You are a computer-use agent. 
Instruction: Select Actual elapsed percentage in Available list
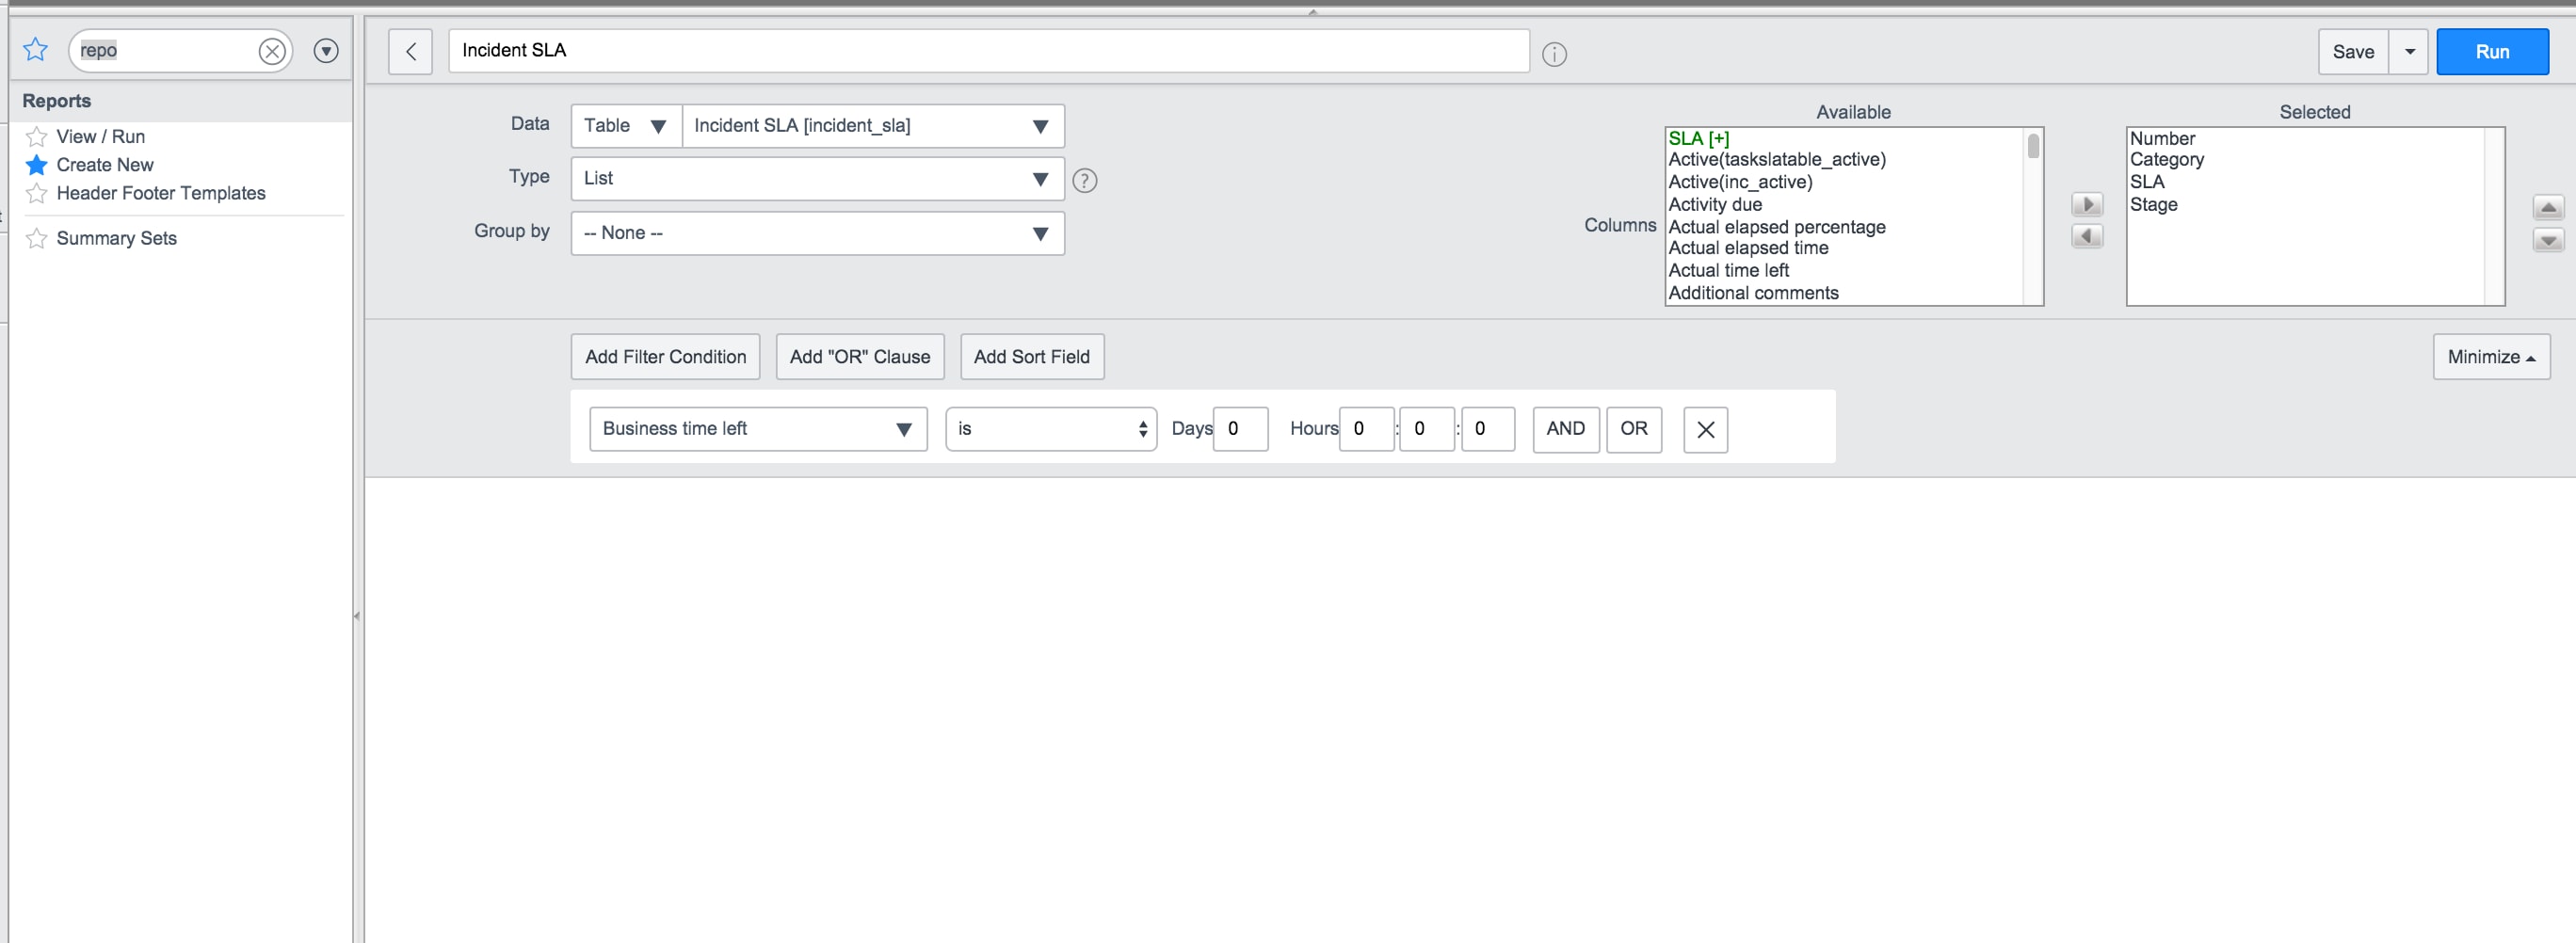tap(1777, 227)
